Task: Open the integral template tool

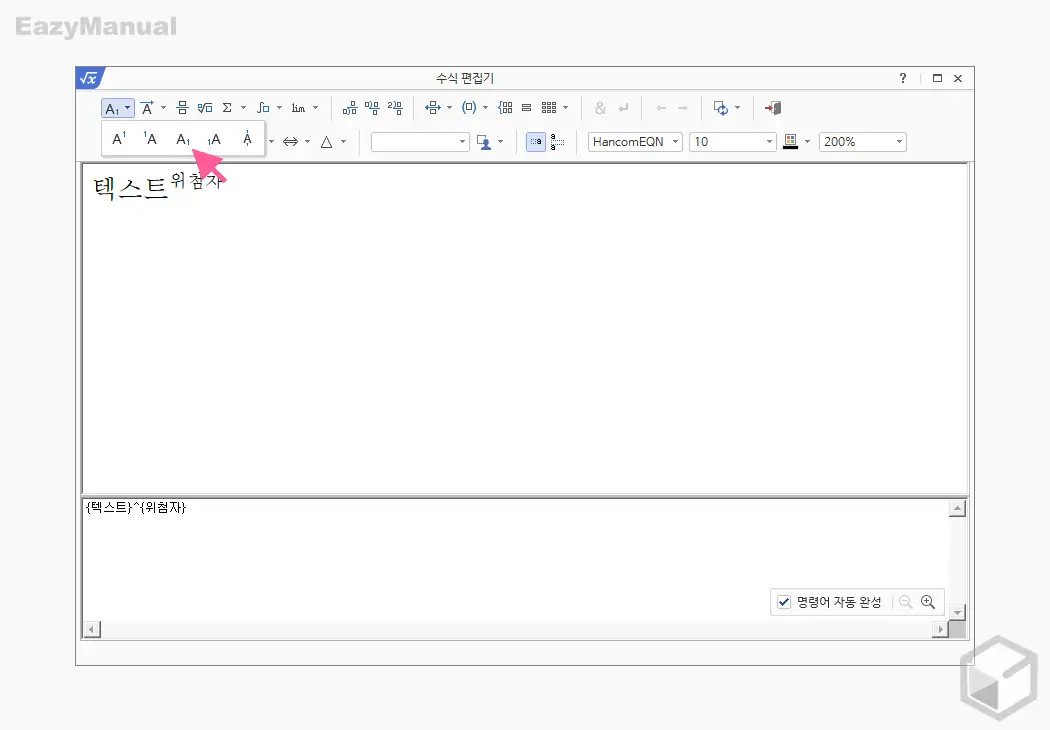Action: pyautogui.click(x=263, y=107)
